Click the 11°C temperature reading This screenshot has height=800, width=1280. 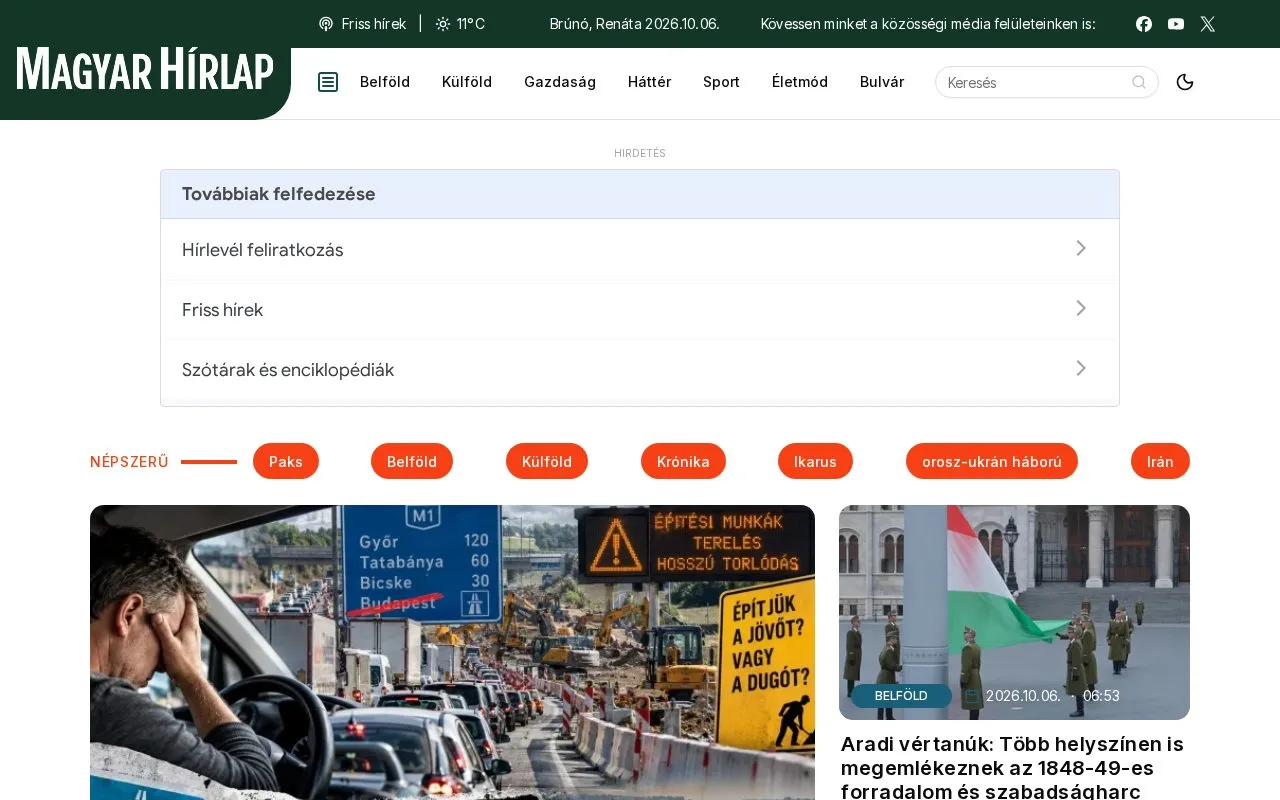(x=471, y=24)
